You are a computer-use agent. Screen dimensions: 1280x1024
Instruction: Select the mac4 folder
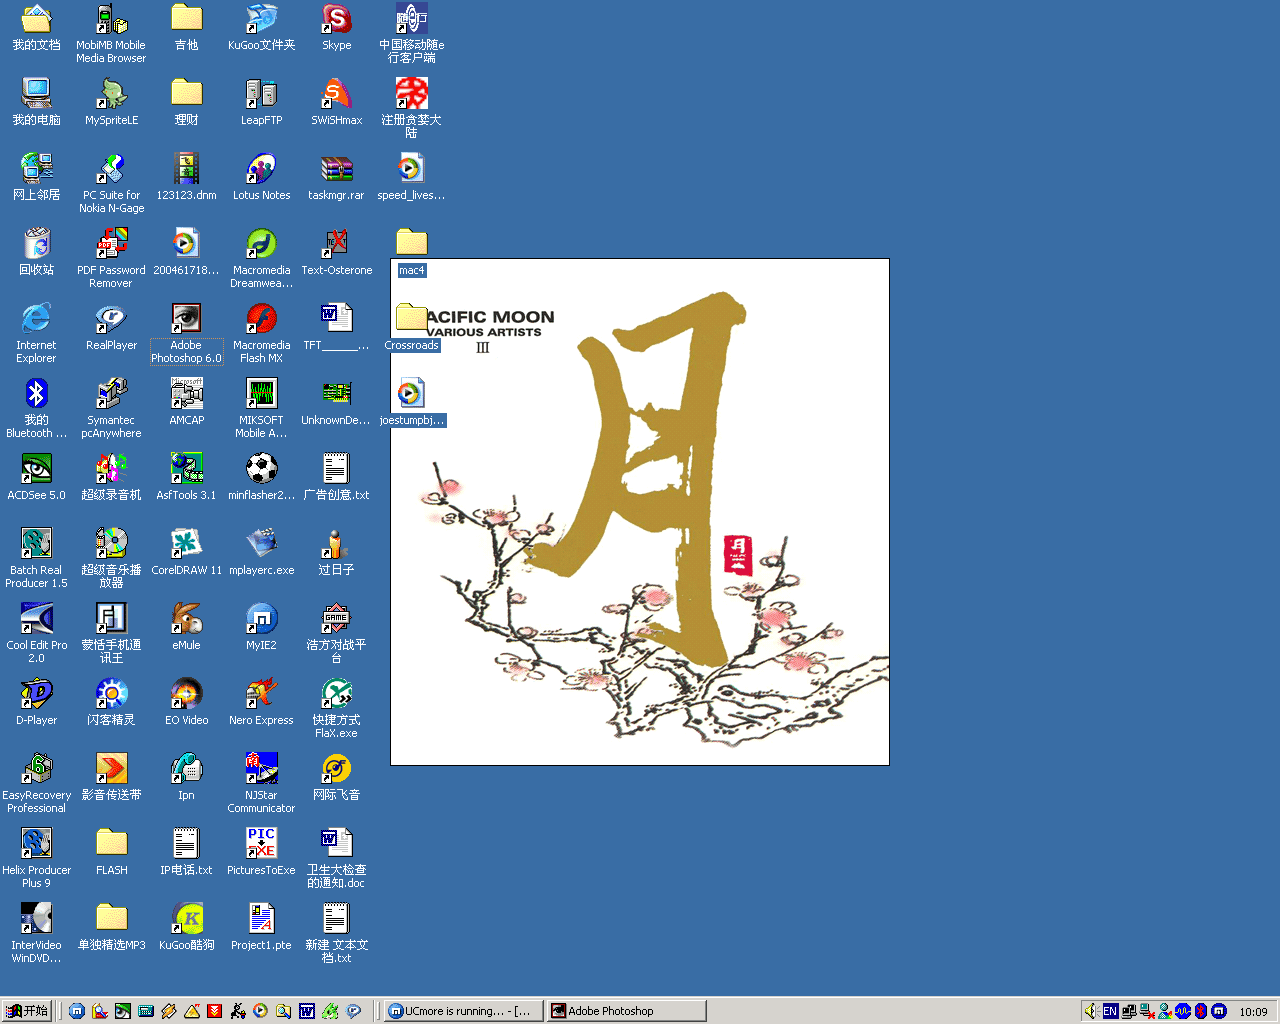pos(411,252)
